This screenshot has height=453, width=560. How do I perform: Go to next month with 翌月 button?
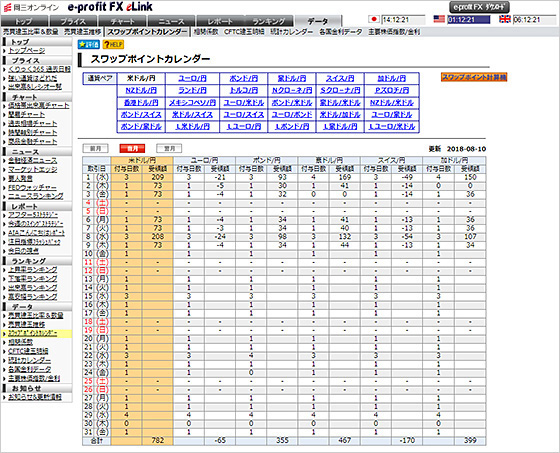[169, 148]
